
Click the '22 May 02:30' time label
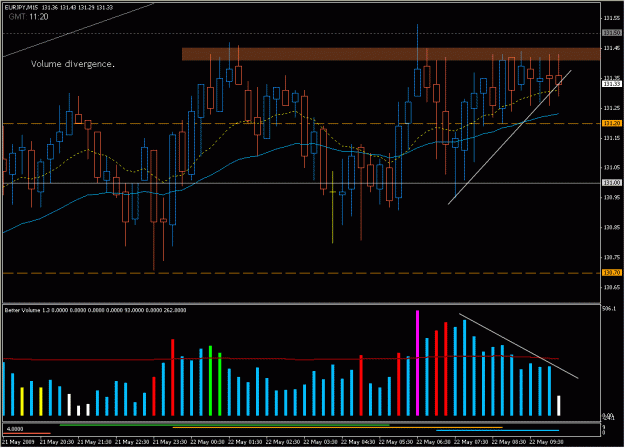point(283,442)
